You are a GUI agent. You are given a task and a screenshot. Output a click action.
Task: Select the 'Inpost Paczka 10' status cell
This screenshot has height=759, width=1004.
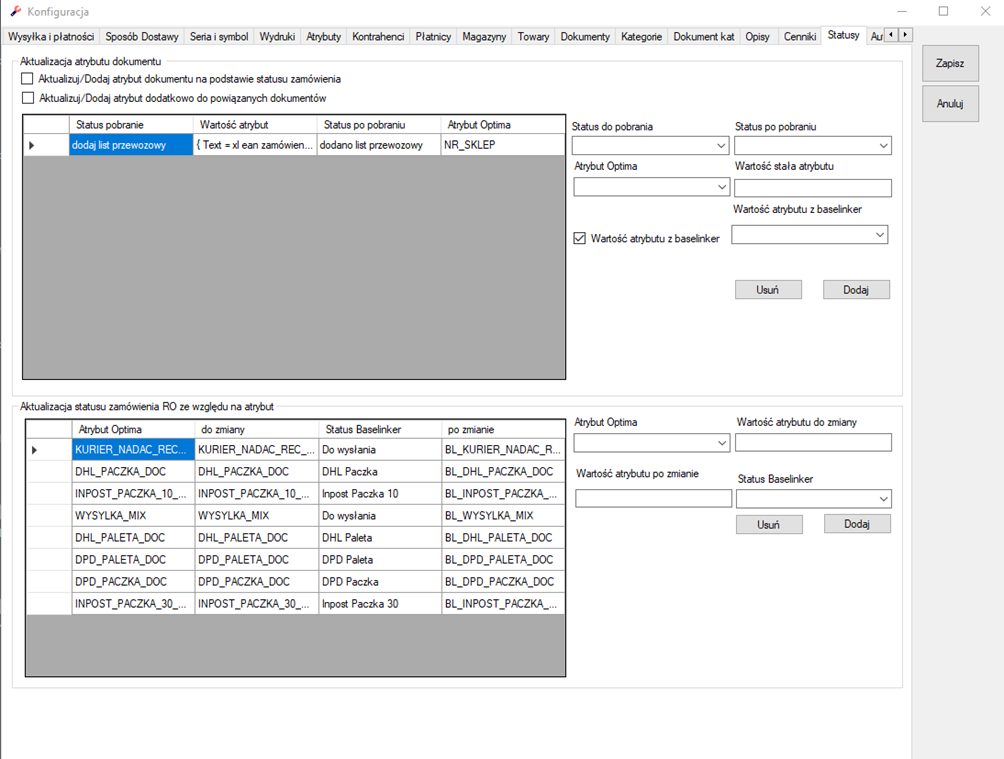click(380, 494)
